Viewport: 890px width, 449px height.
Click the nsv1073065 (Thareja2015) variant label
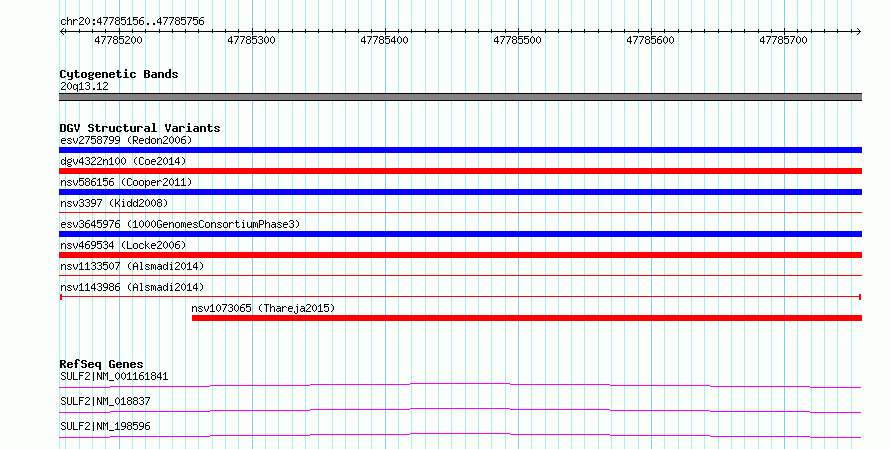(263, 308)
